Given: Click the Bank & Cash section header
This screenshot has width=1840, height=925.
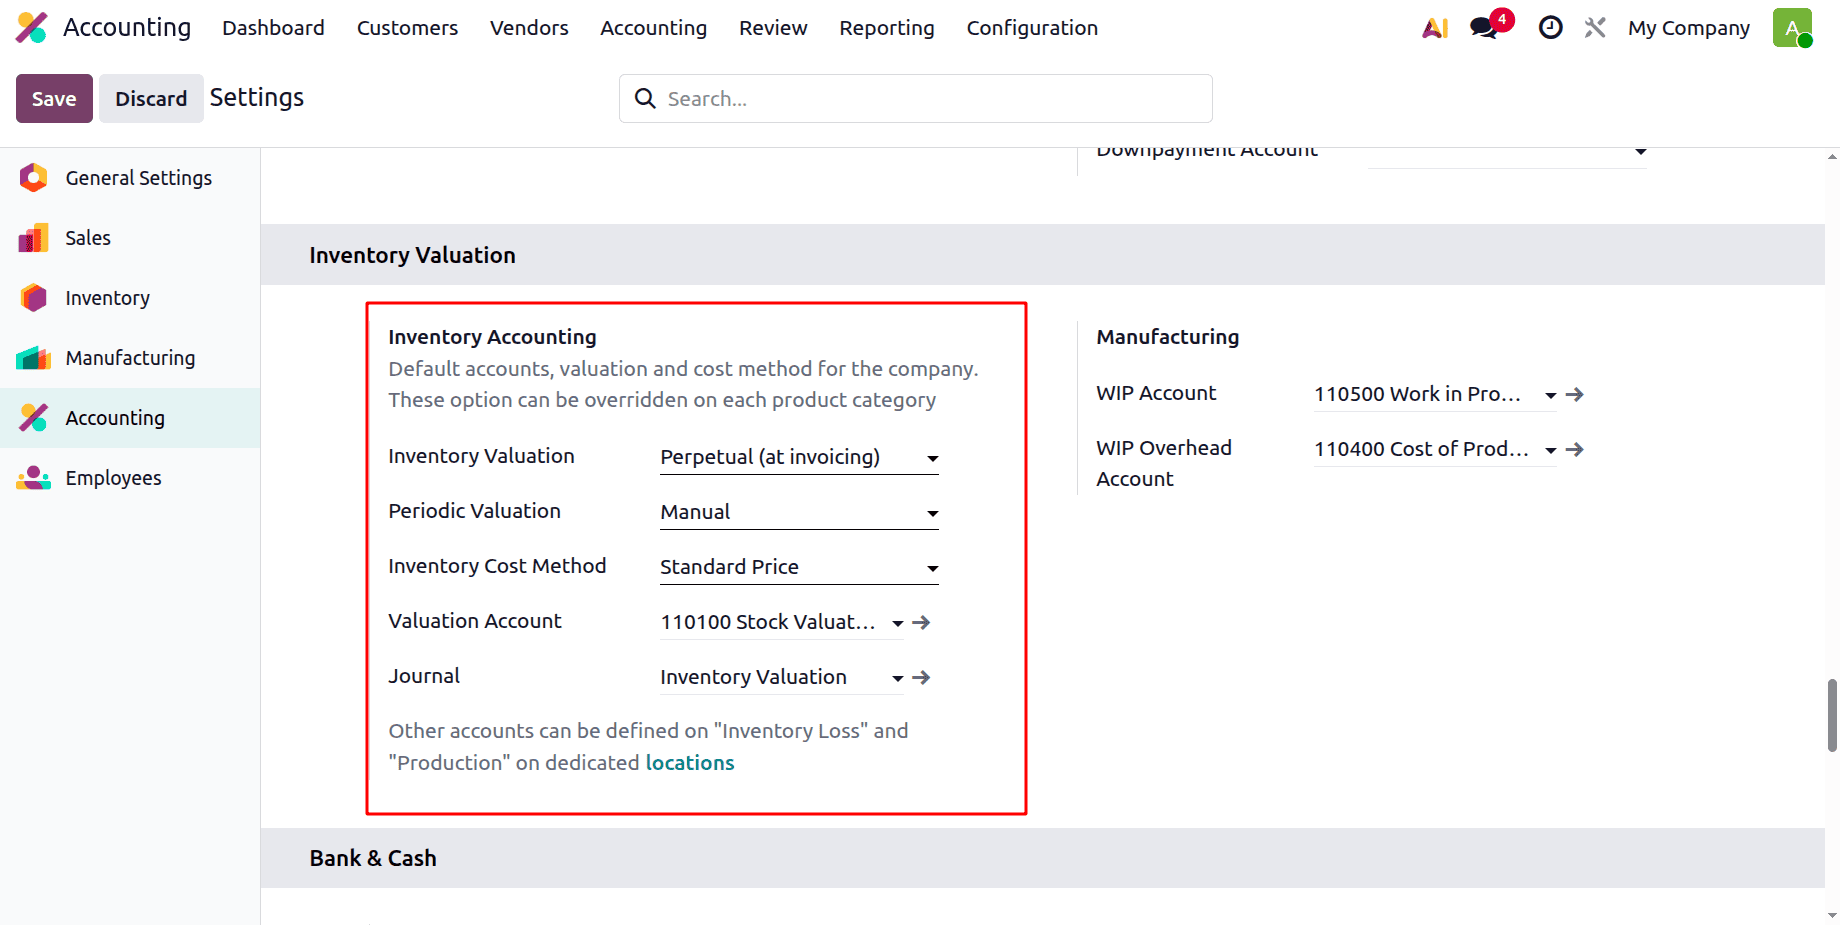Looking at the screenshot, I should click(x=373, y=858).
